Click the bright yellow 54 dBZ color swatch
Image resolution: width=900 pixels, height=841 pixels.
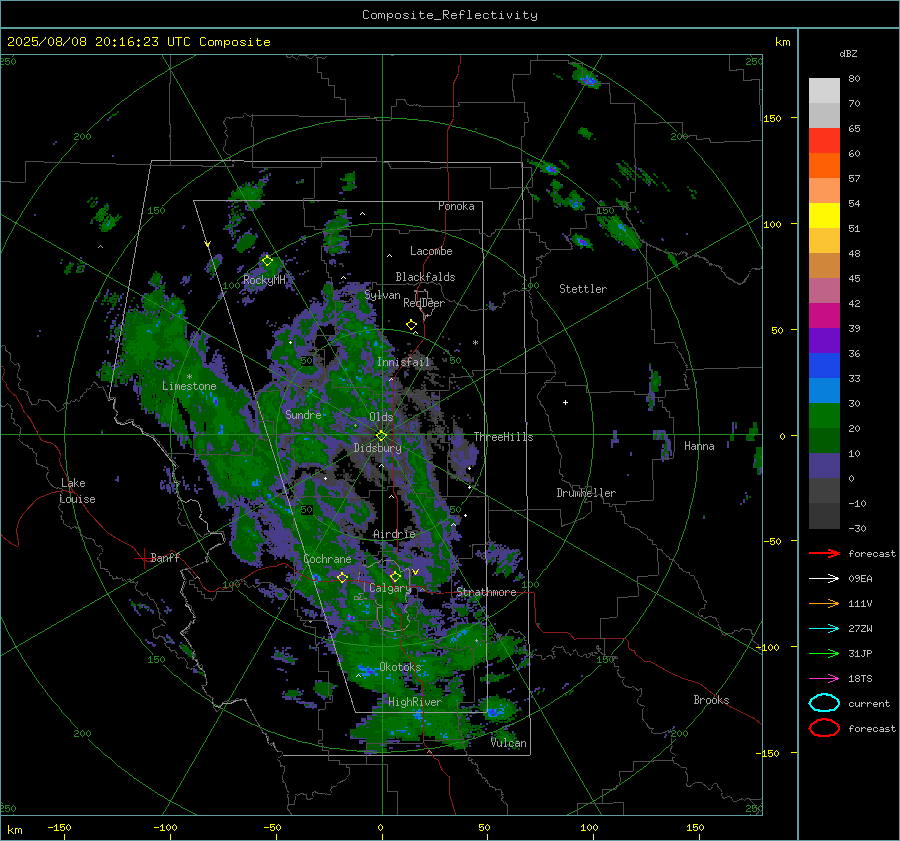[824, 216]
